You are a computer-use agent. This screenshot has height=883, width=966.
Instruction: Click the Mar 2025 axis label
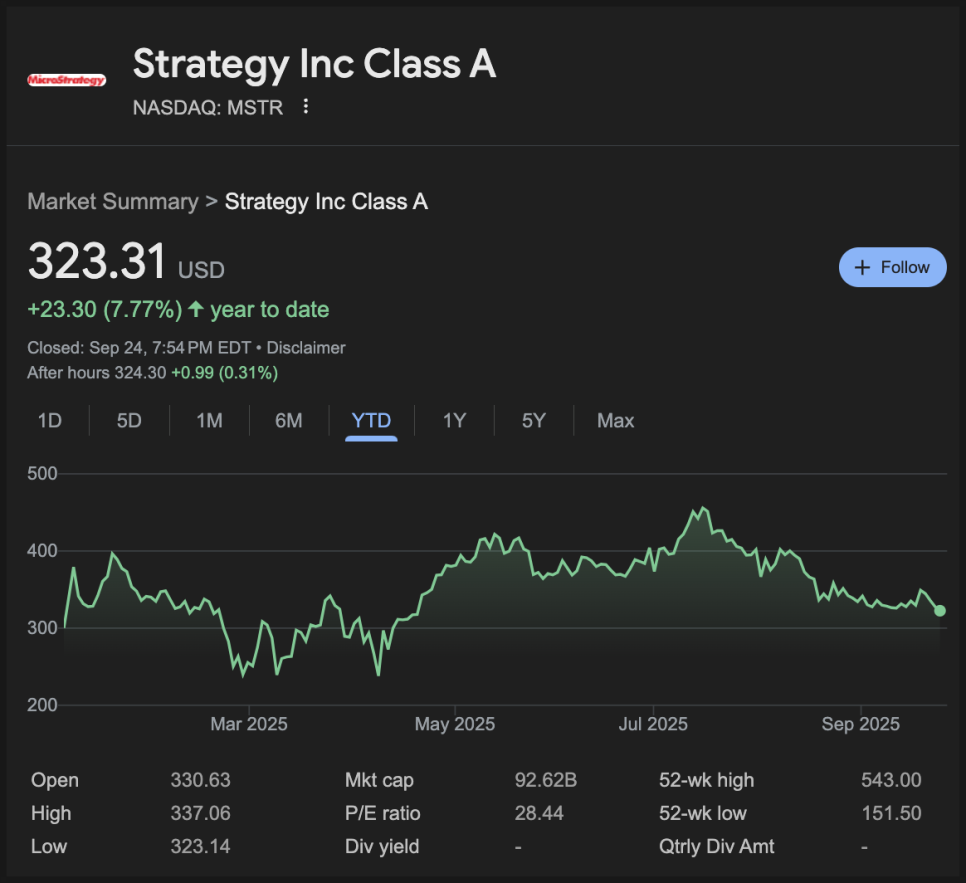pos(249,723)
